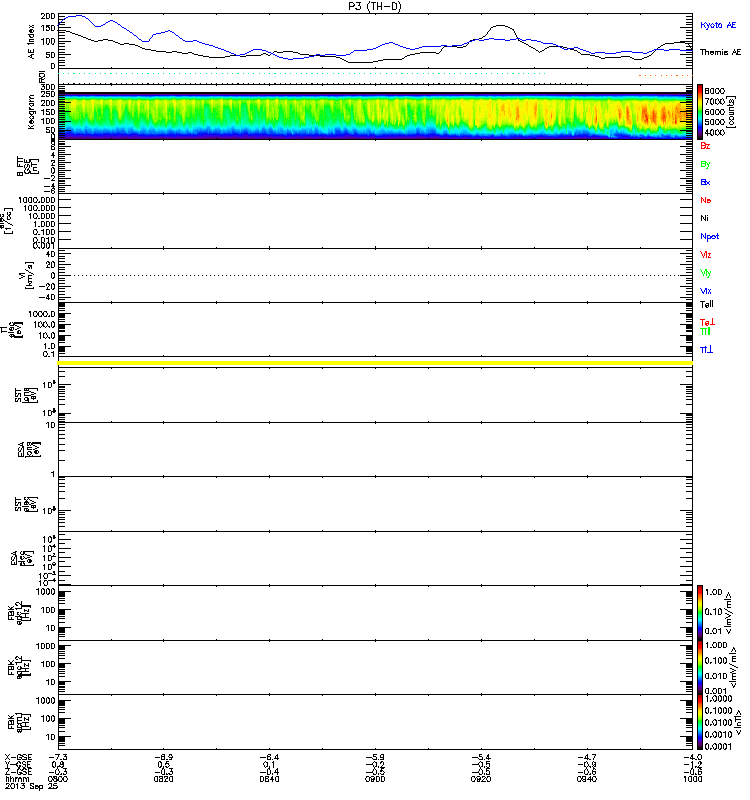Click the dotted zero line in Vi panel
This screenshot has height=800, width=750.
[375, 276]
